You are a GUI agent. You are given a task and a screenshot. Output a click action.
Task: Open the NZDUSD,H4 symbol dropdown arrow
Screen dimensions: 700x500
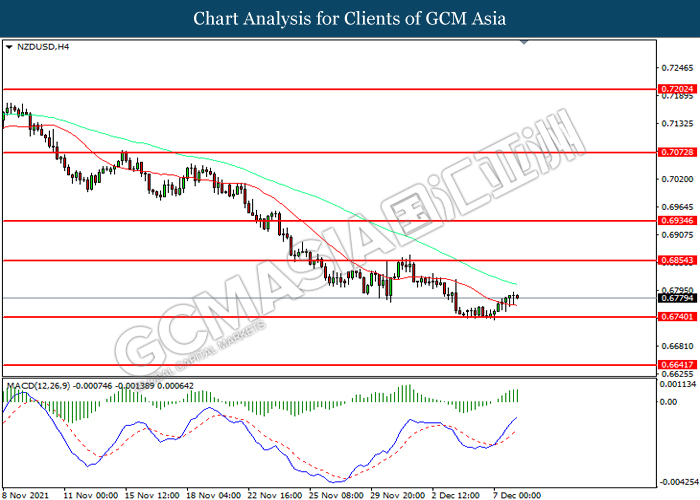tap(9, 47)
